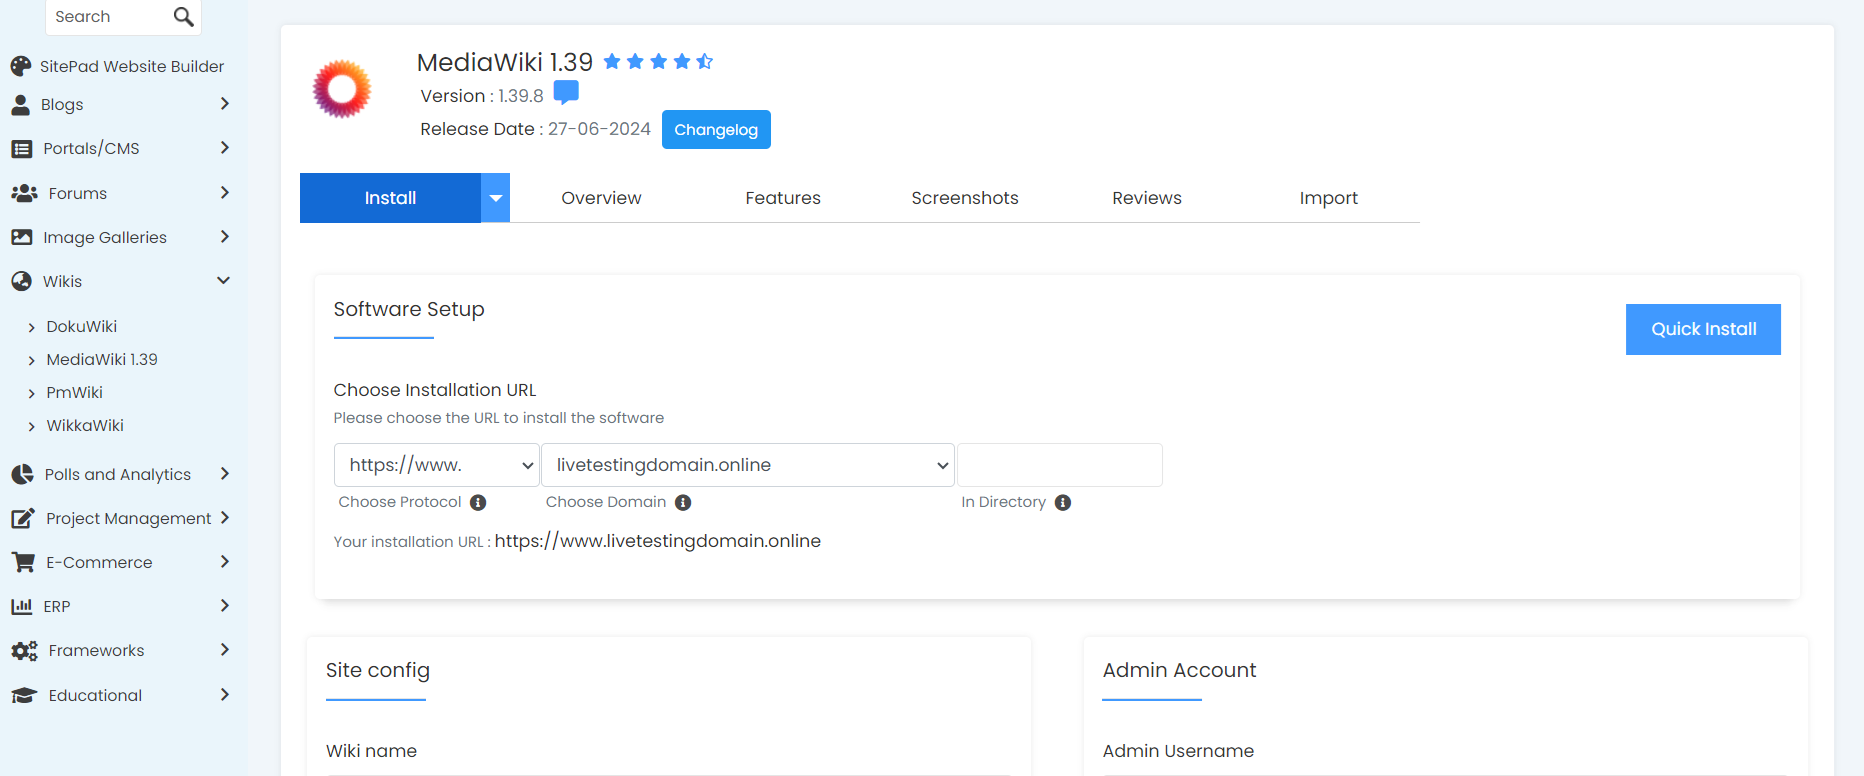Open the domain dropdown livetestingdomain.online
This screenshot has width=1864, height=776.
coord(748,465)
